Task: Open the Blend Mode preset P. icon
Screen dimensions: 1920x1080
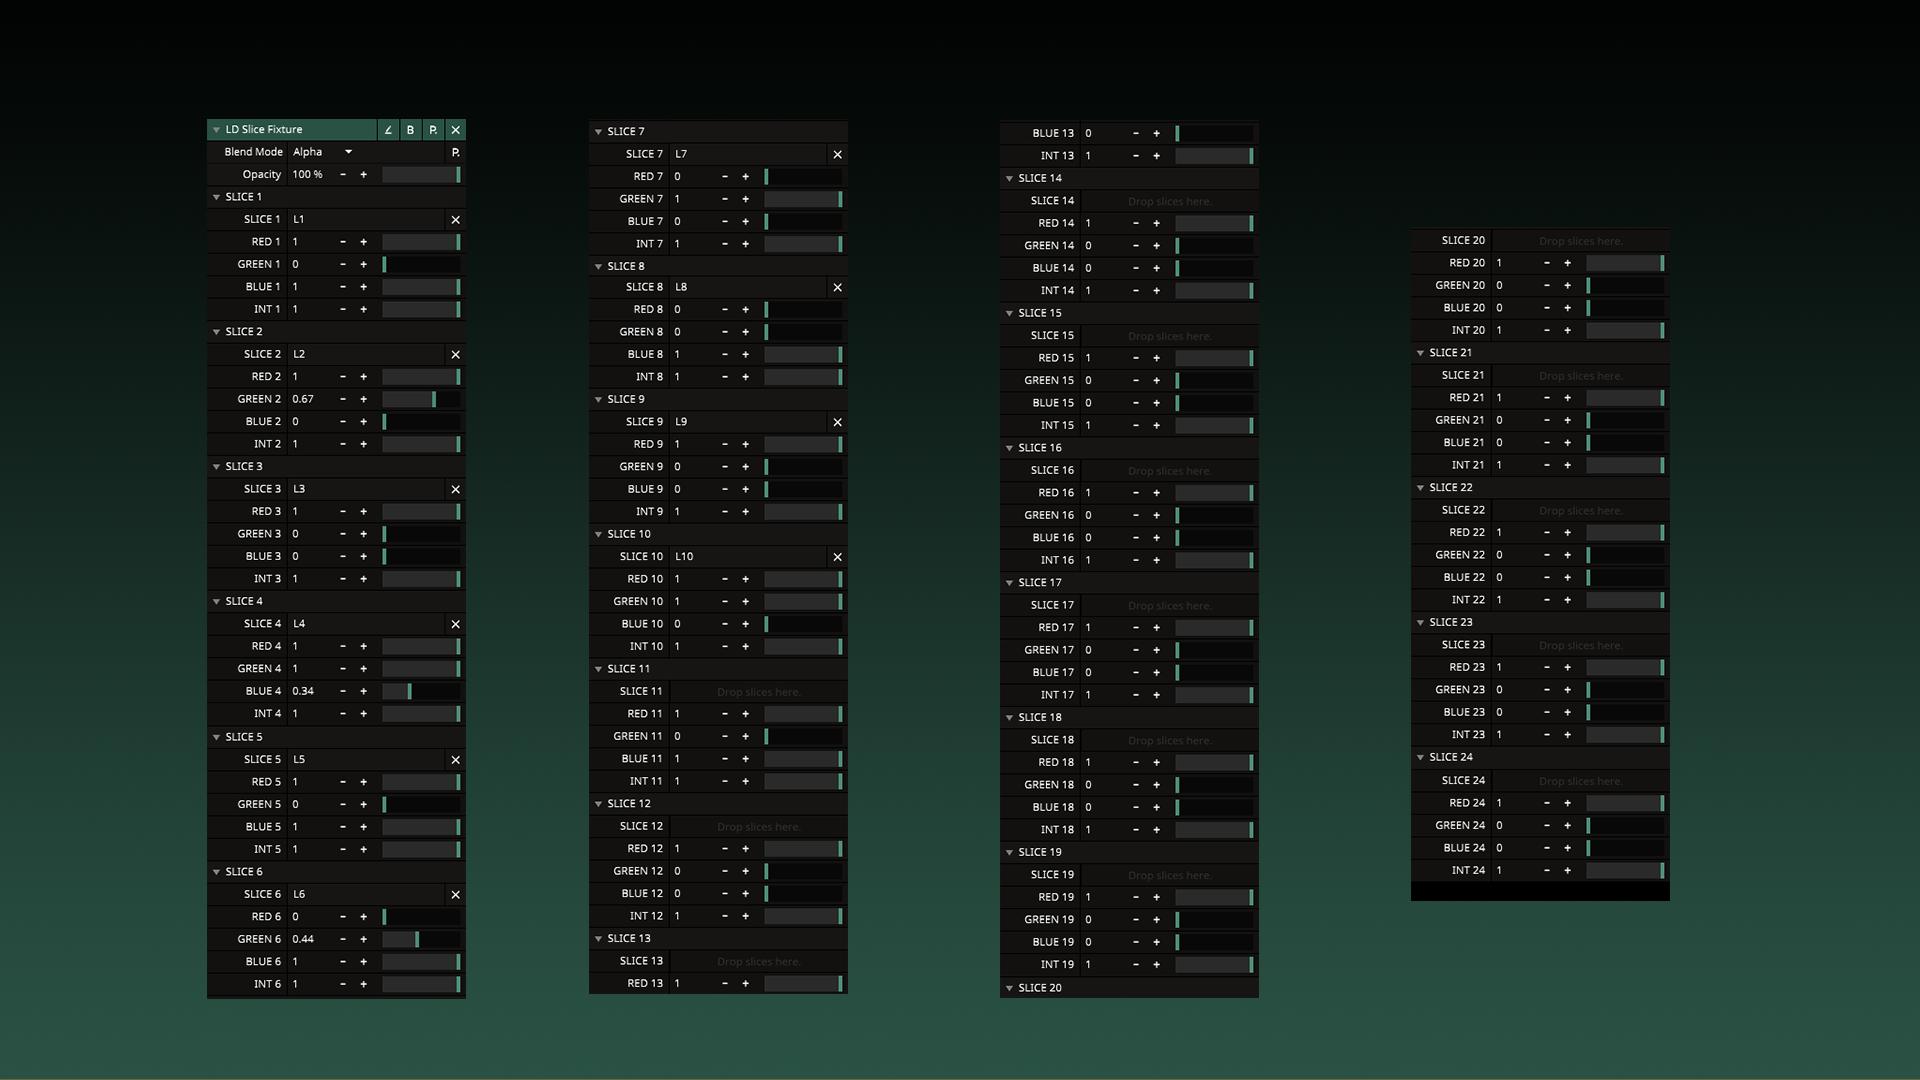Action: click(x=455, y=152)
